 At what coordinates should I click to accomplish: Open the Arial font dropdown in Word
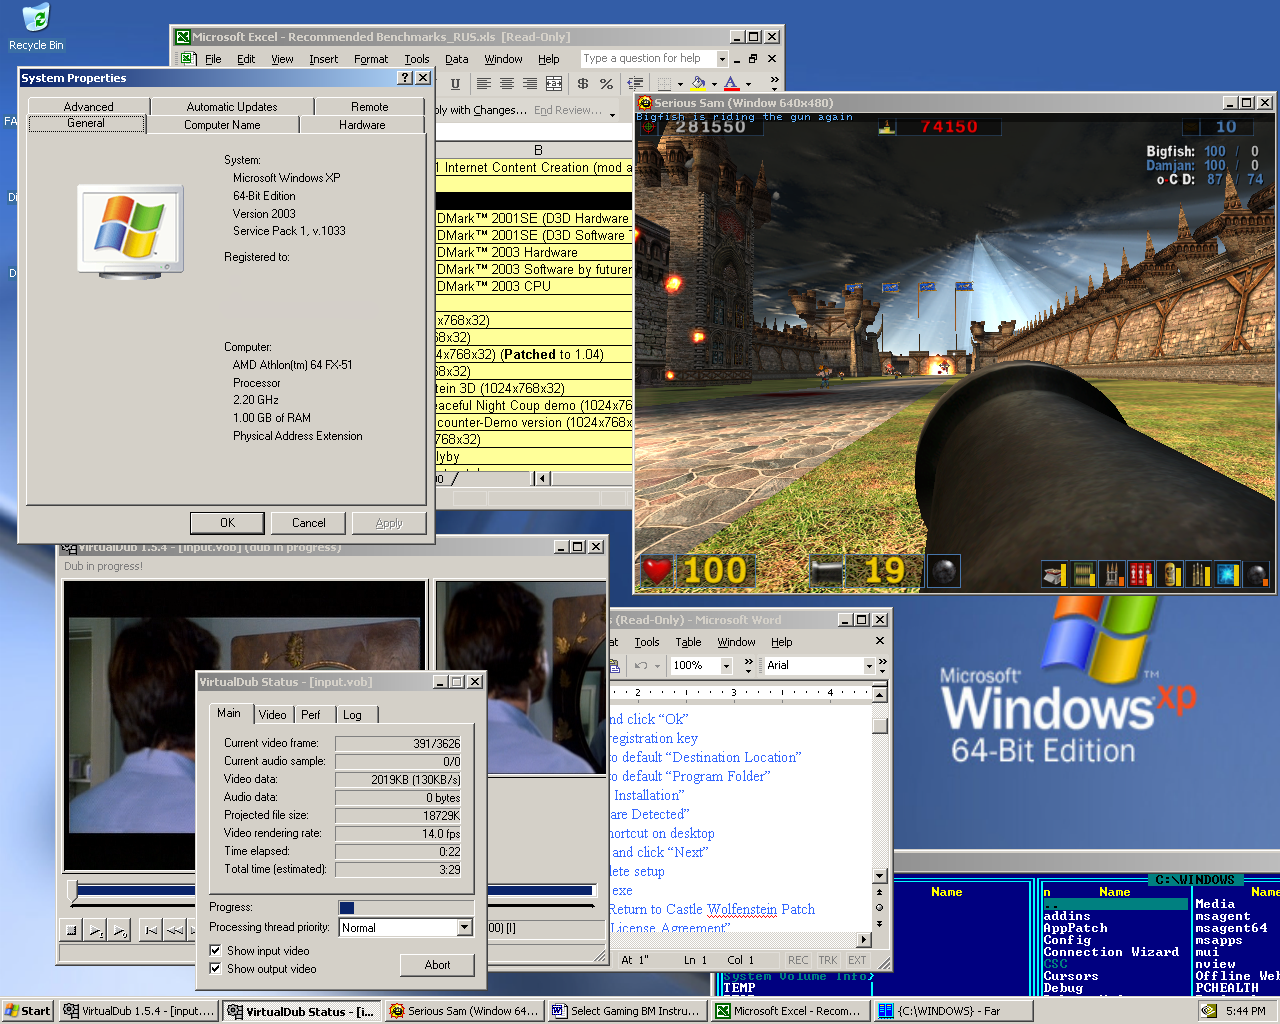(868, 665)
